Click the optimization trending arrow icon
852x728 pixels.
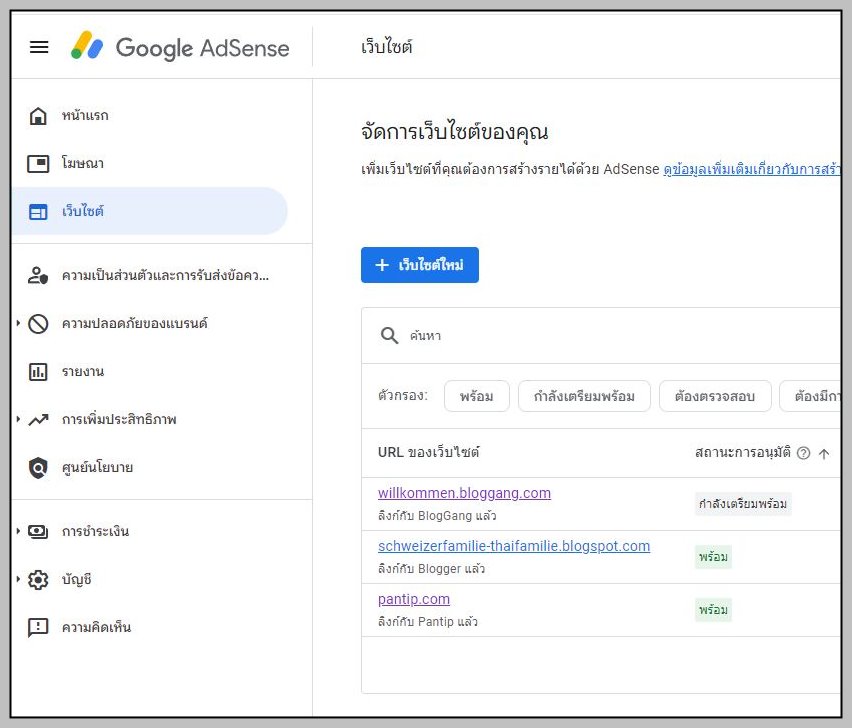(x=38, y=419)
